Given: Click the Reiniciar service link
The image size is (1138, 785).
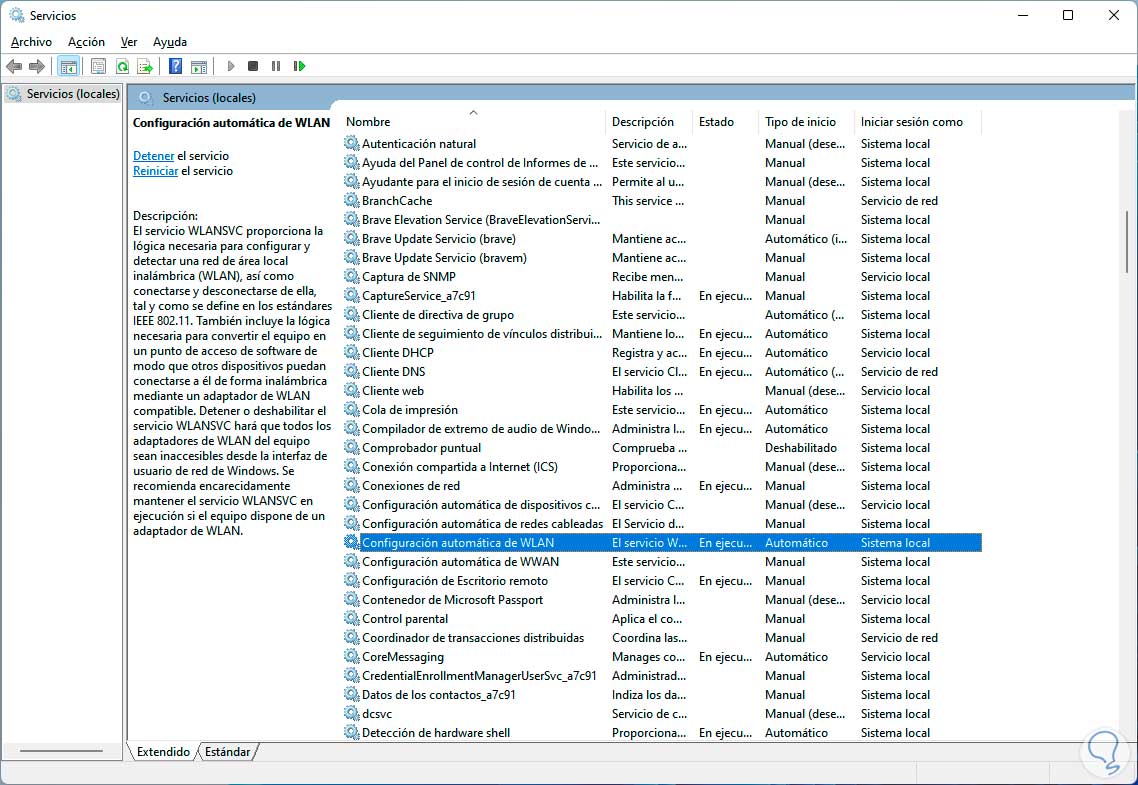Looking at the screenshot, I should tap(155, 171).
